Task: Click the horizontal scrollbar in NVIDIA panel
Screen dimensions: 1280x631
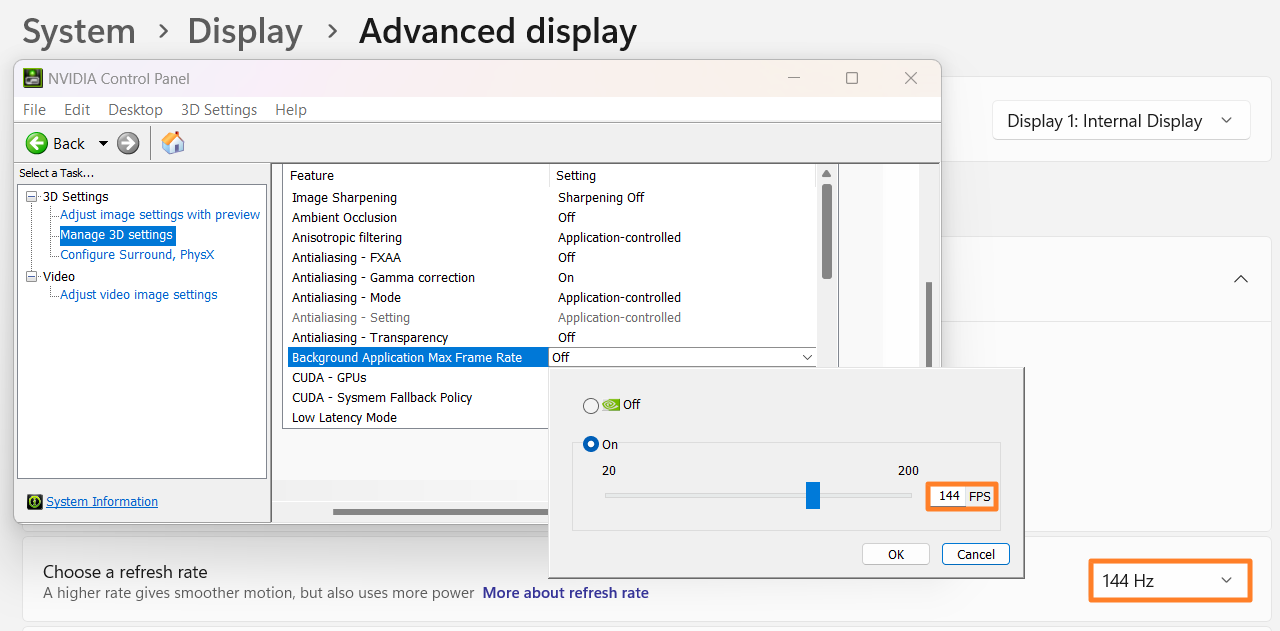Action: tap(441, 512)
